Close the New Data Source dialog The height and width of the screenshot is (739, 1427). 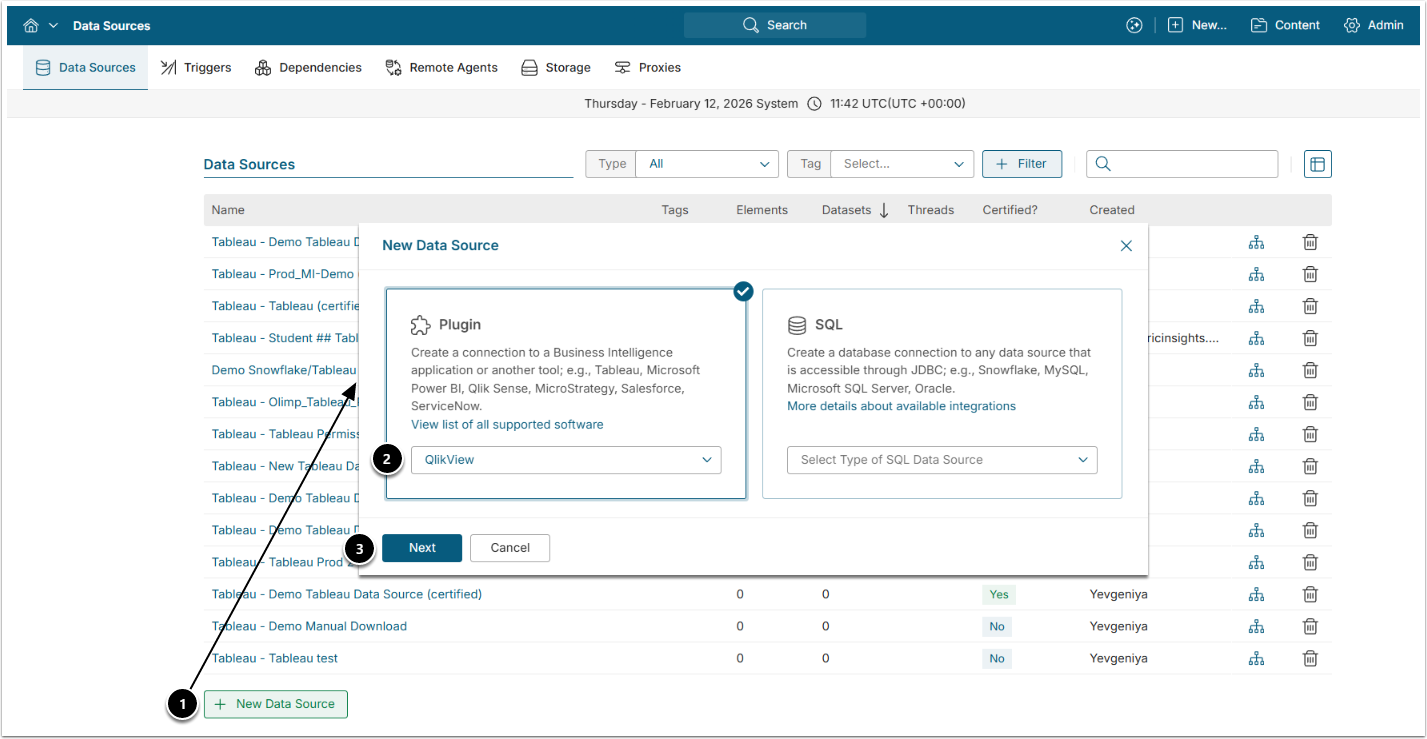point(1126,246)
